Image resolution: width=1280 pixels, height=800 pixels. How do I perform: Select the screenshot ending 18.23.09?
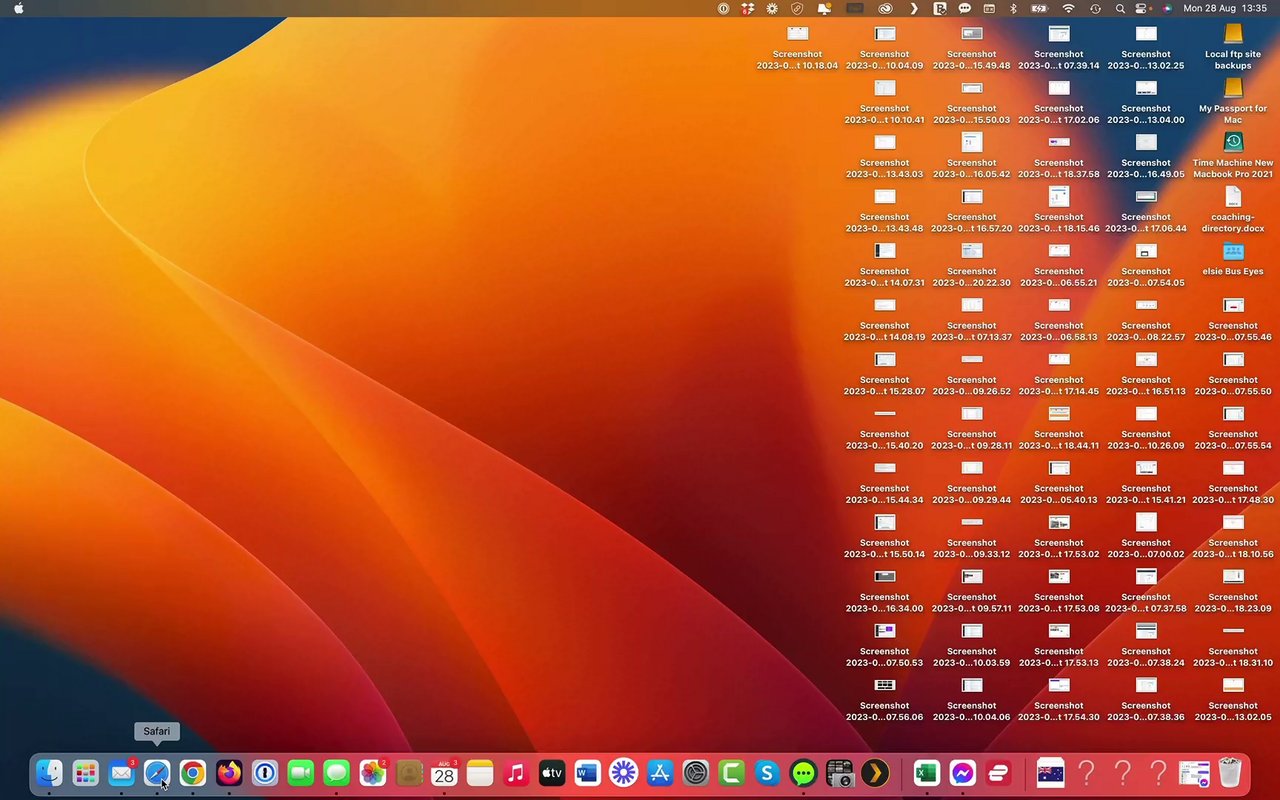[1233, 590]
